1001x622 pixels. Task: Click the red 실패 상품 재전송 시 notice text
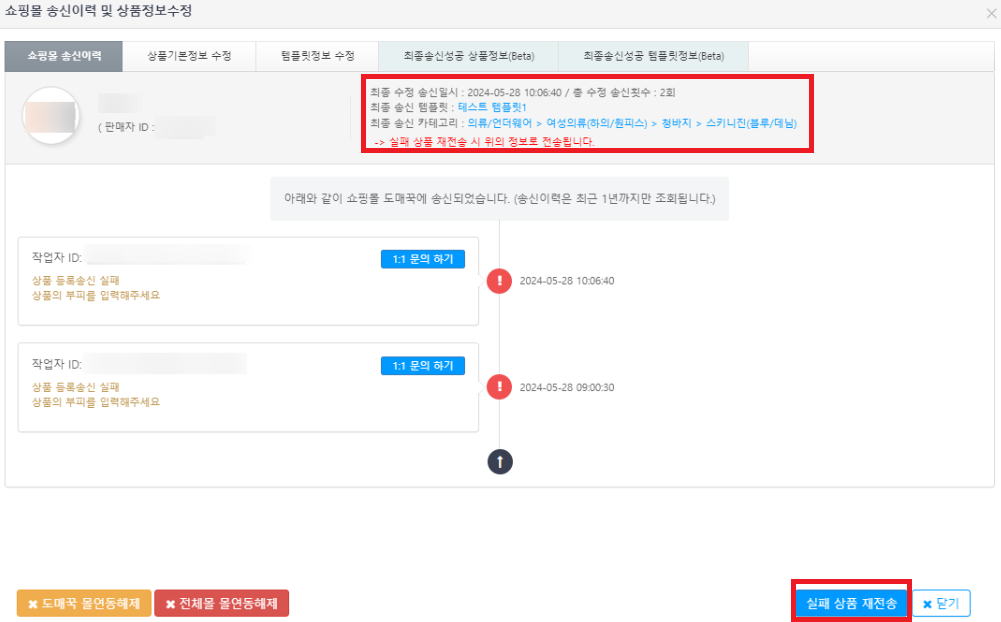tap(484, 142)
